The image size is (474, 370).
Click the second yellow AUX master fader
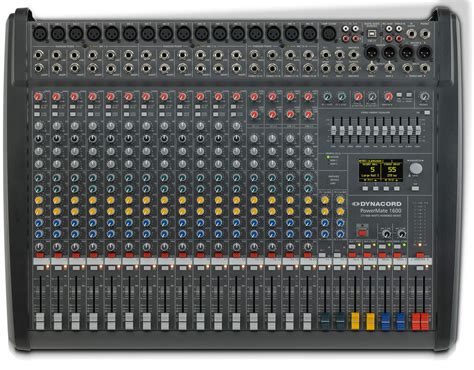click(370, 321)
